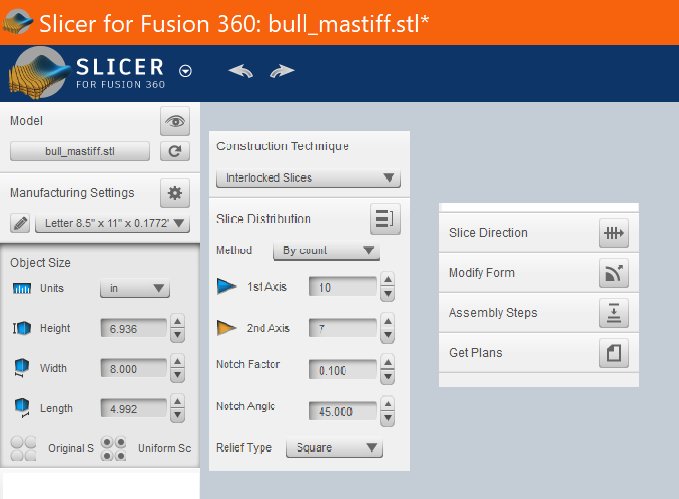Increase the 1st Axis count
The image size is (679, 499).
(x=388, y=279)
